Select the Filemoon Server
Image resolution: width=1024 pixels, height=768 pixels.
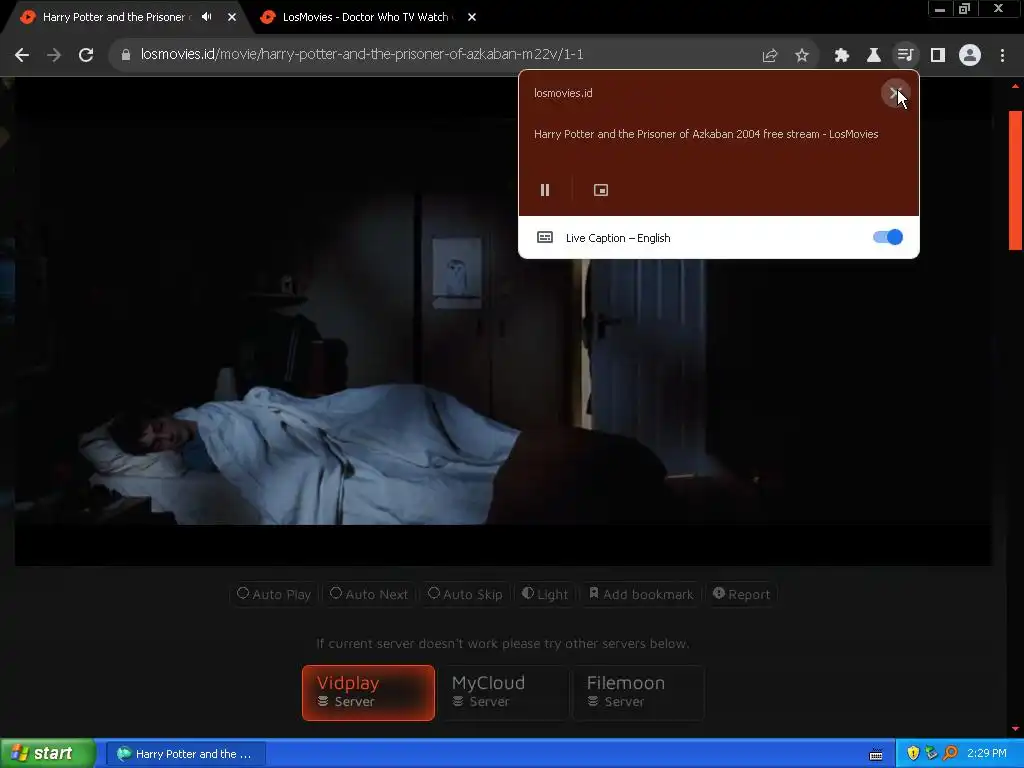638,693
